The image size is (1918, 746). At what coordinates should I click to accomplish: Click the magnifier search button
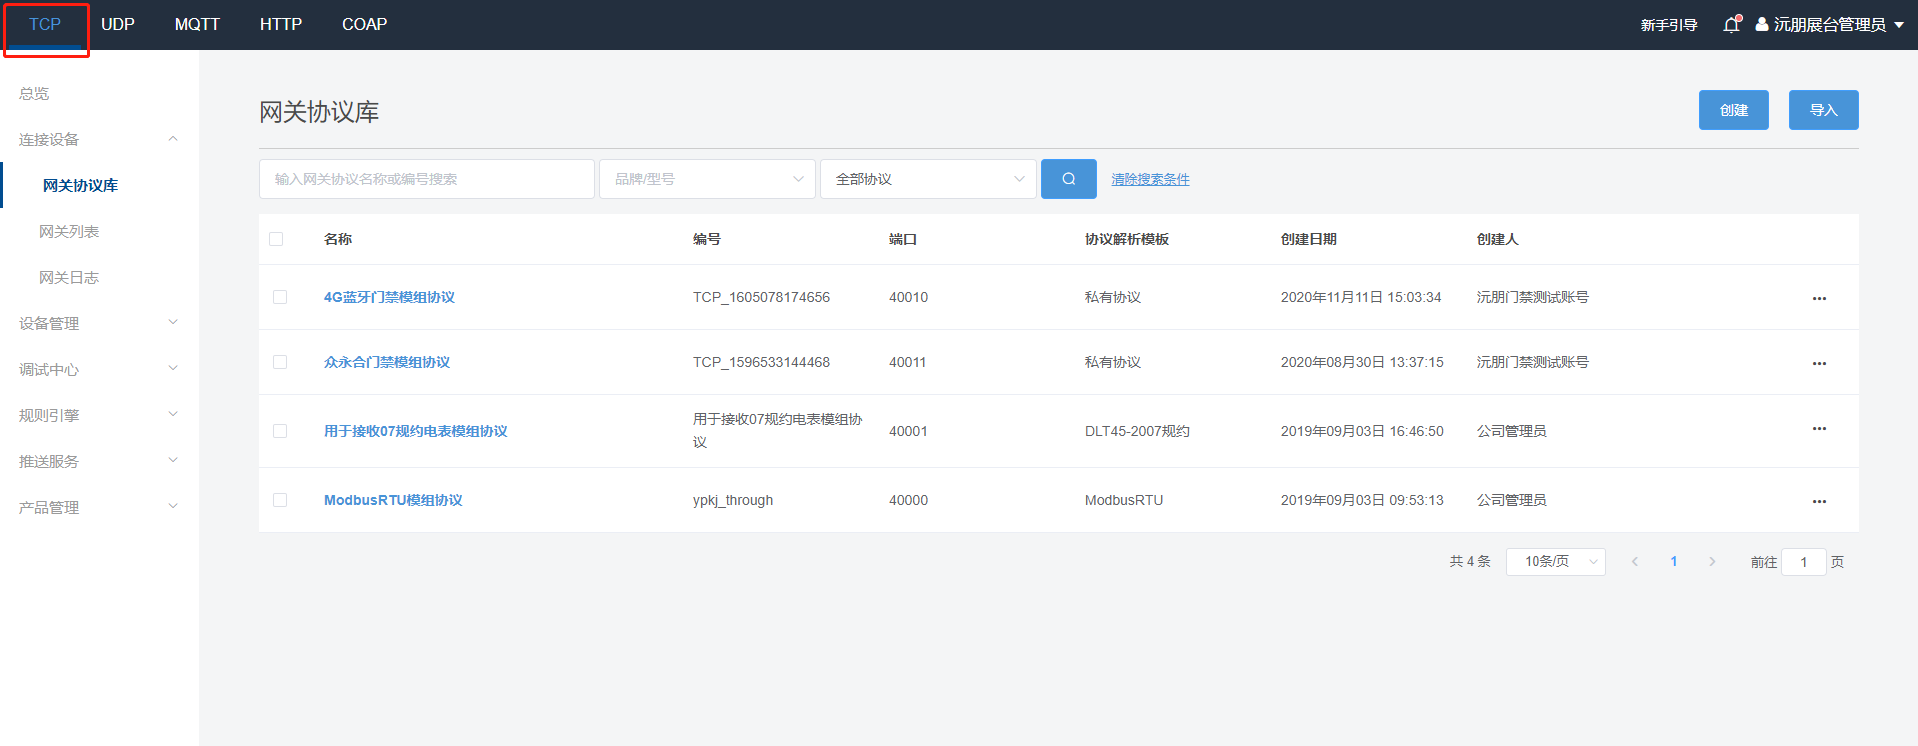1068,179
